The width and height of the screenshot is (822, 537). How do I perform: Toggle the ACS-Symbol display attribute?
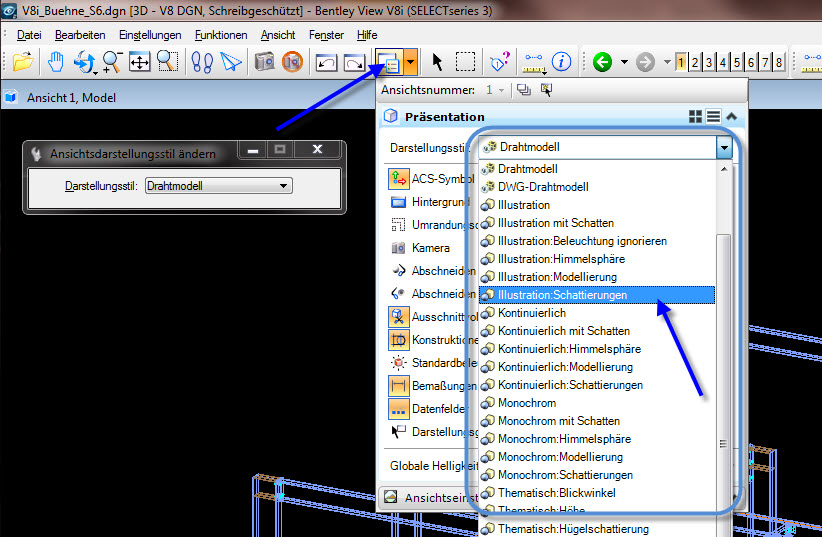[398, 179]
